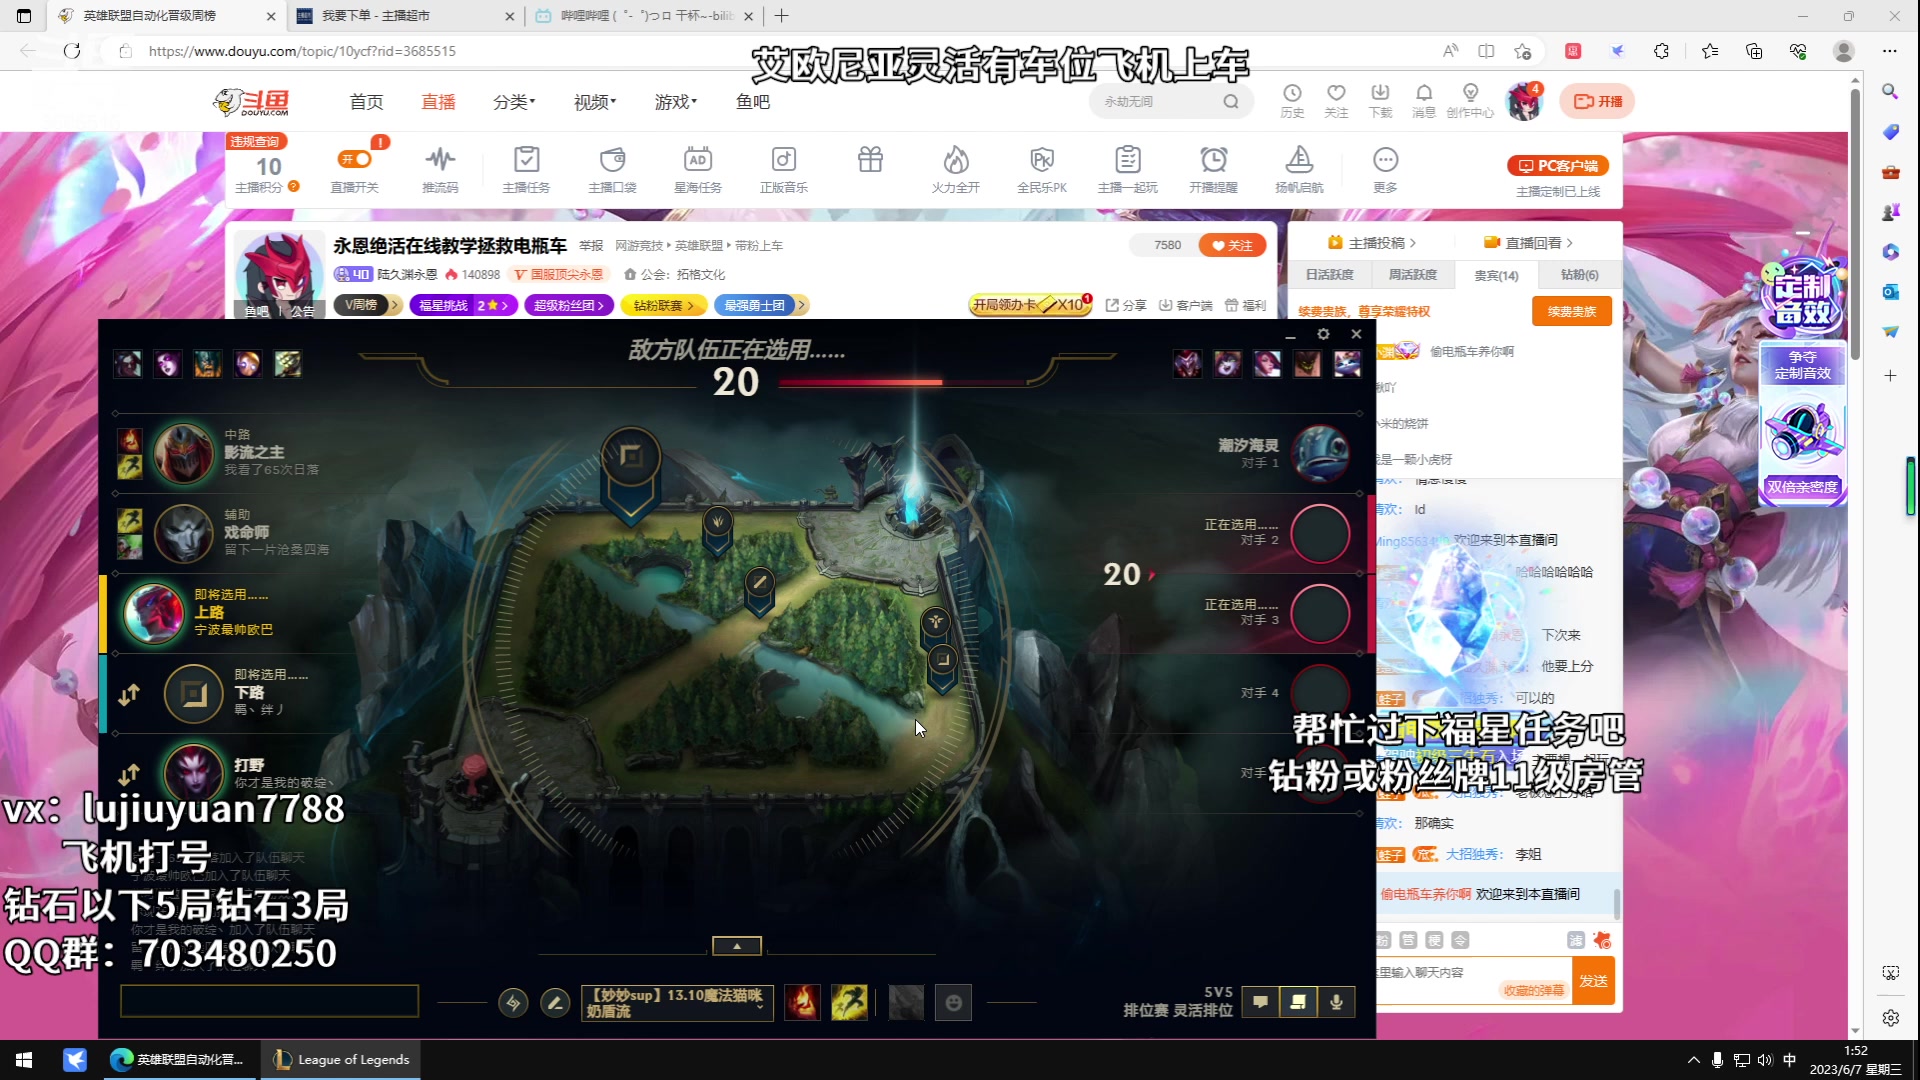Open 主播一起玩 icon

[x=1128, y=168]
